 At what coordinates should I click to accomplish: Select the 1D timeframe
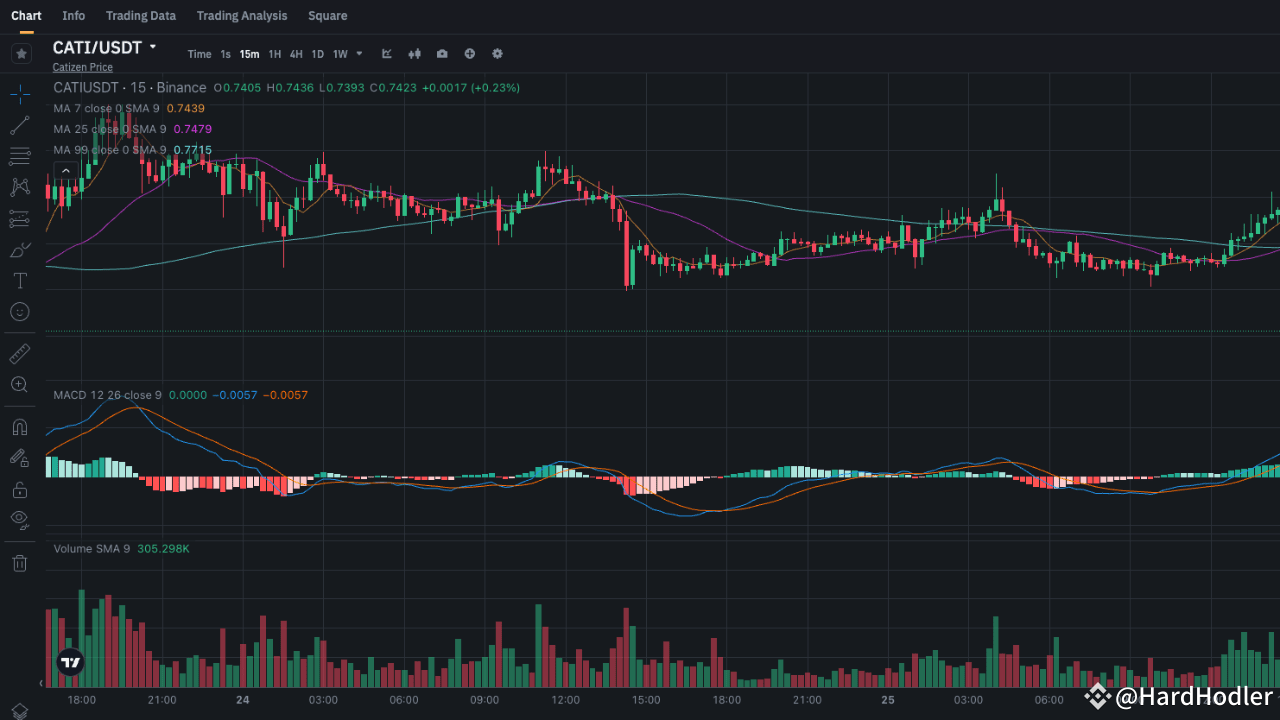click(317, 54)
